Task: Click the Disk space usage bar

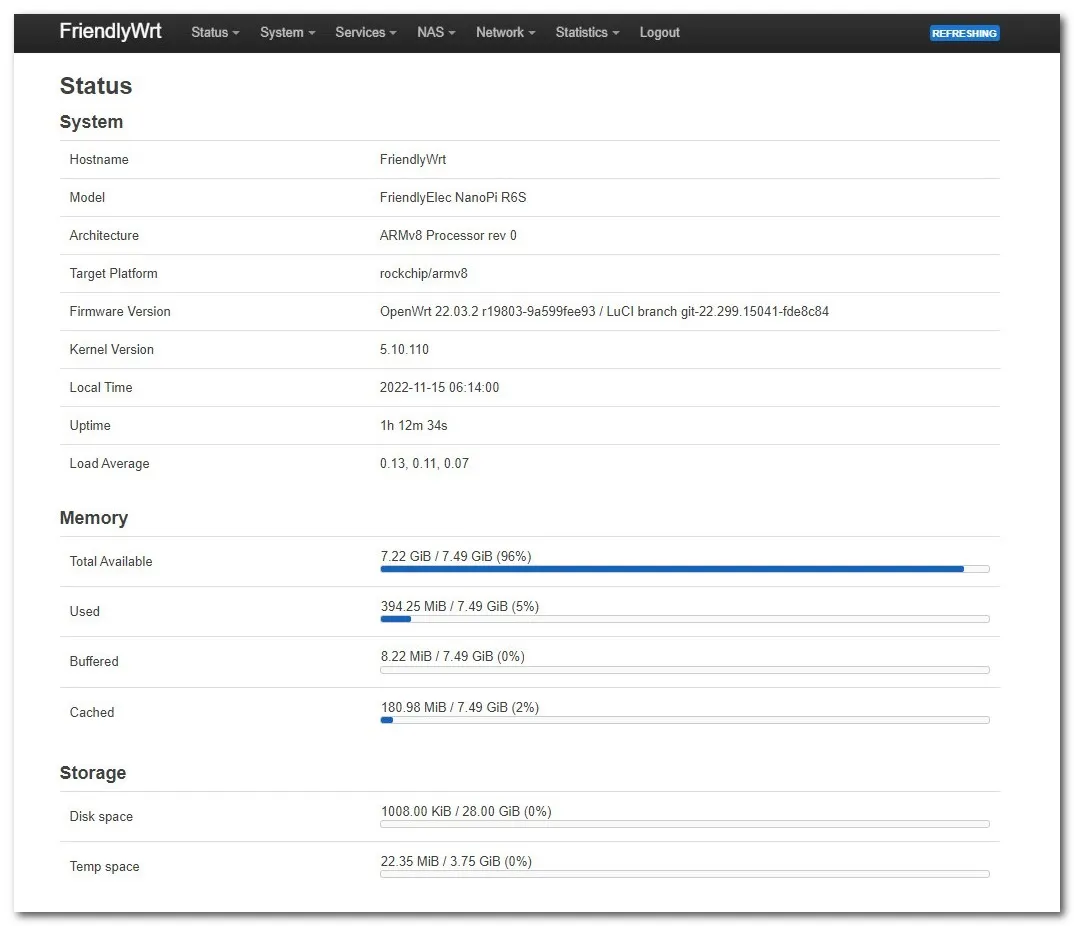Action: (684, 824)
